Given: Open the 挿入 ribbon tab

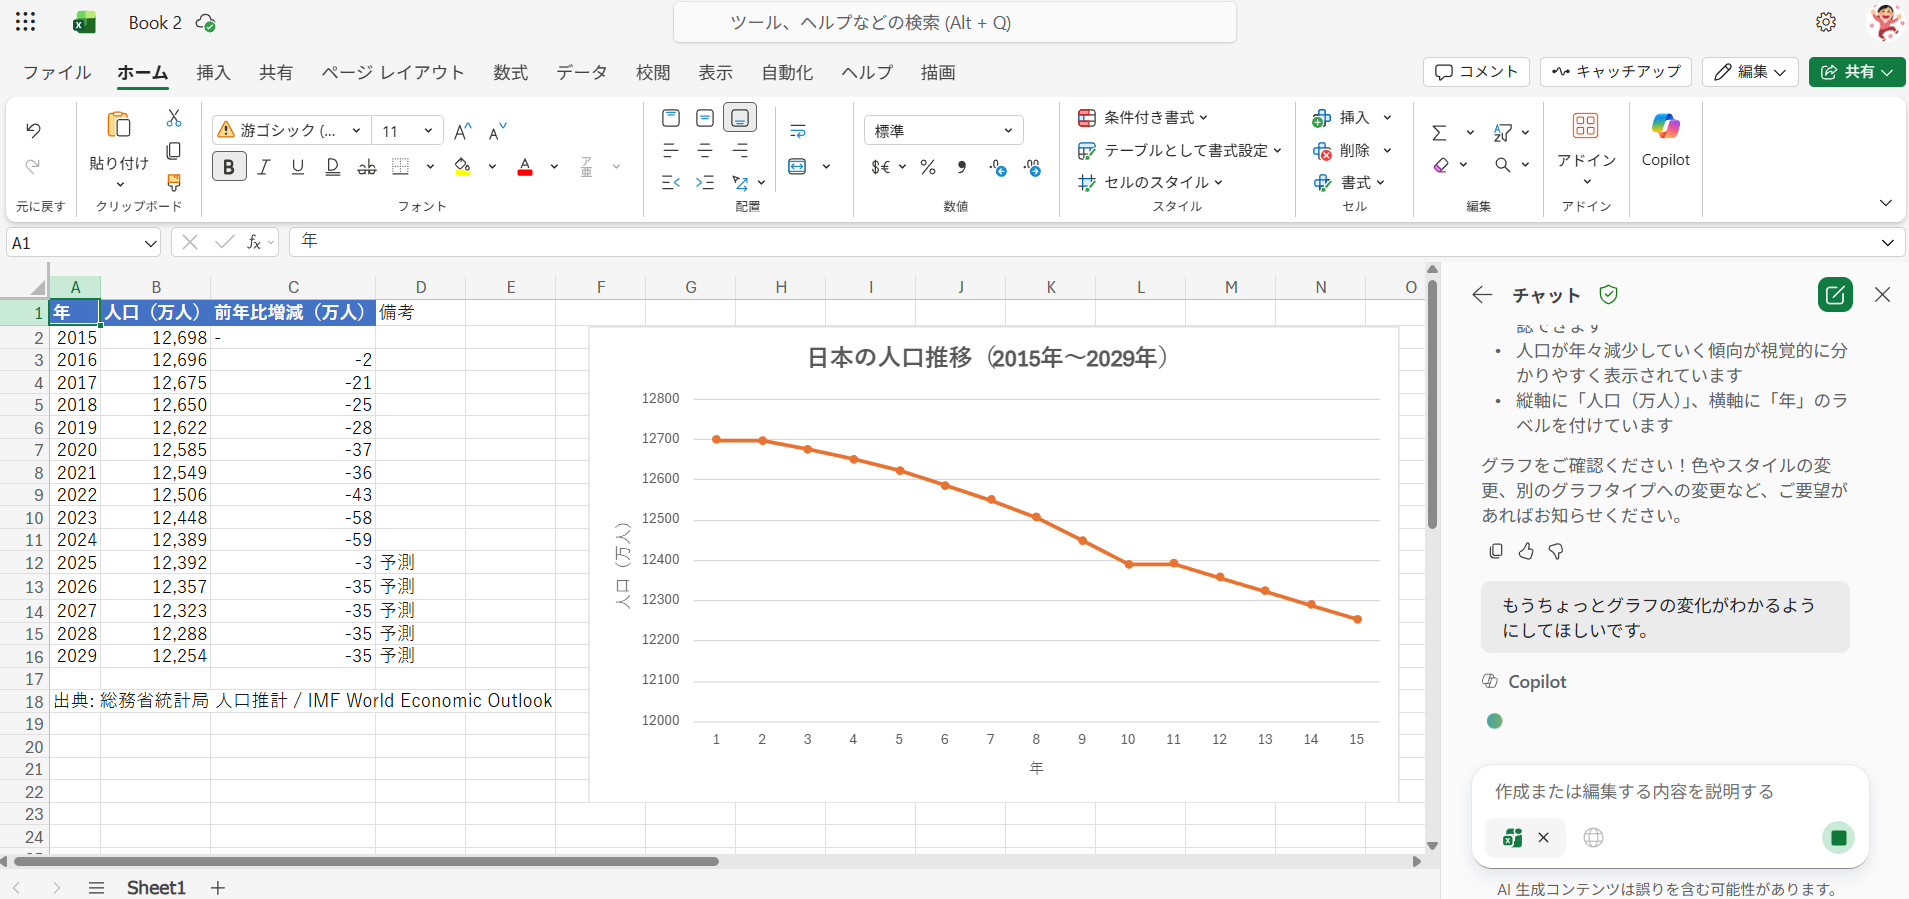Looking at the screenshot, I should pyautogui.click(x=213, y=72).
